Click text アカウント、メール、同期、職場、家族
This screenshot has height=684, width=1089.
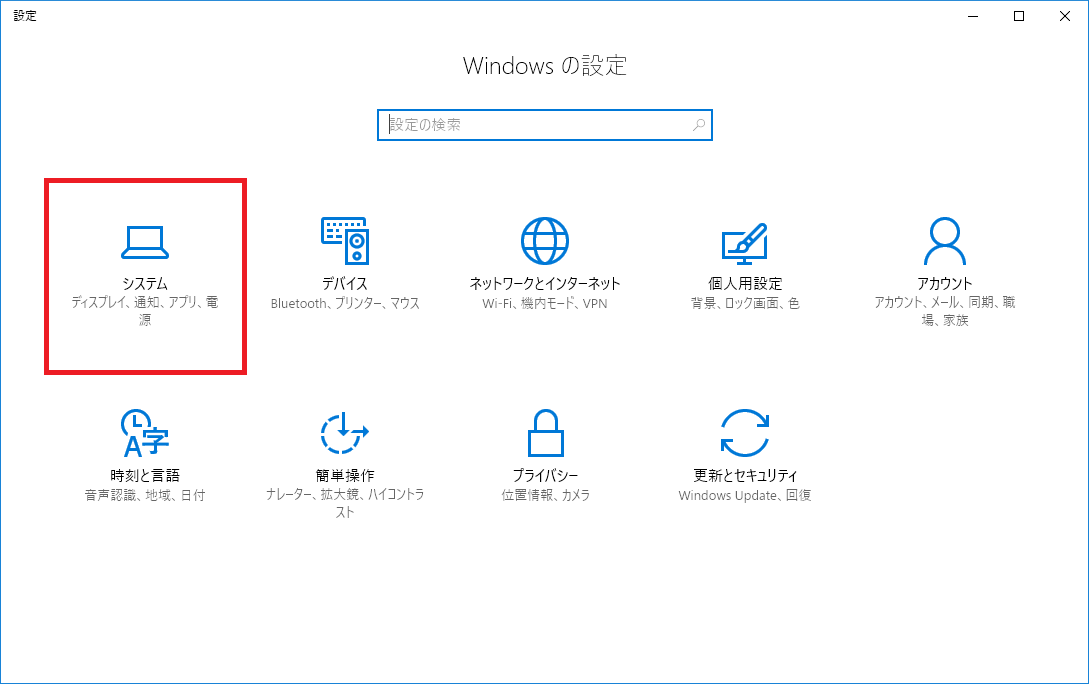945,311
